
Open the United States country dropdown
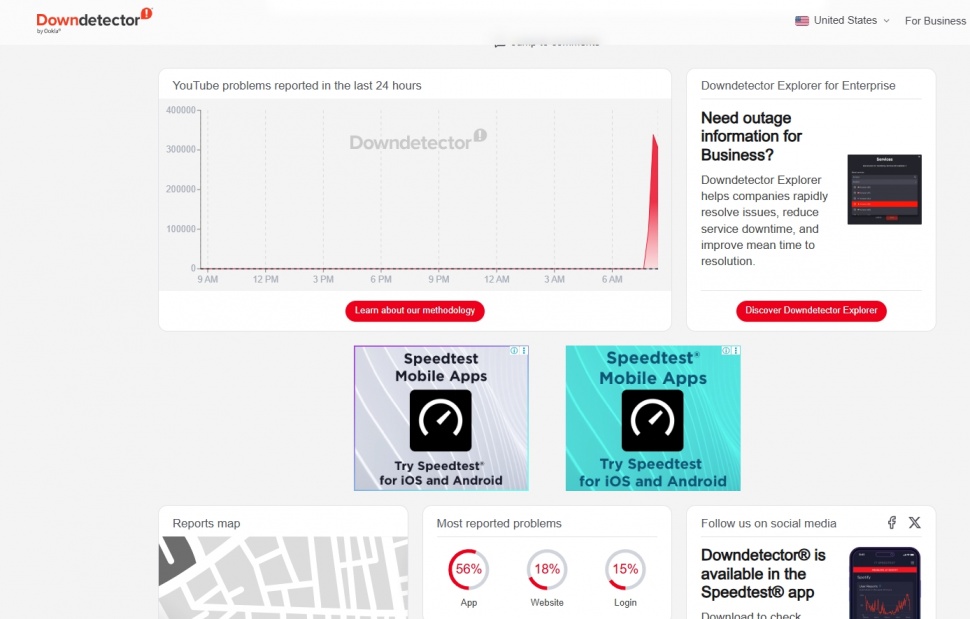848,20
